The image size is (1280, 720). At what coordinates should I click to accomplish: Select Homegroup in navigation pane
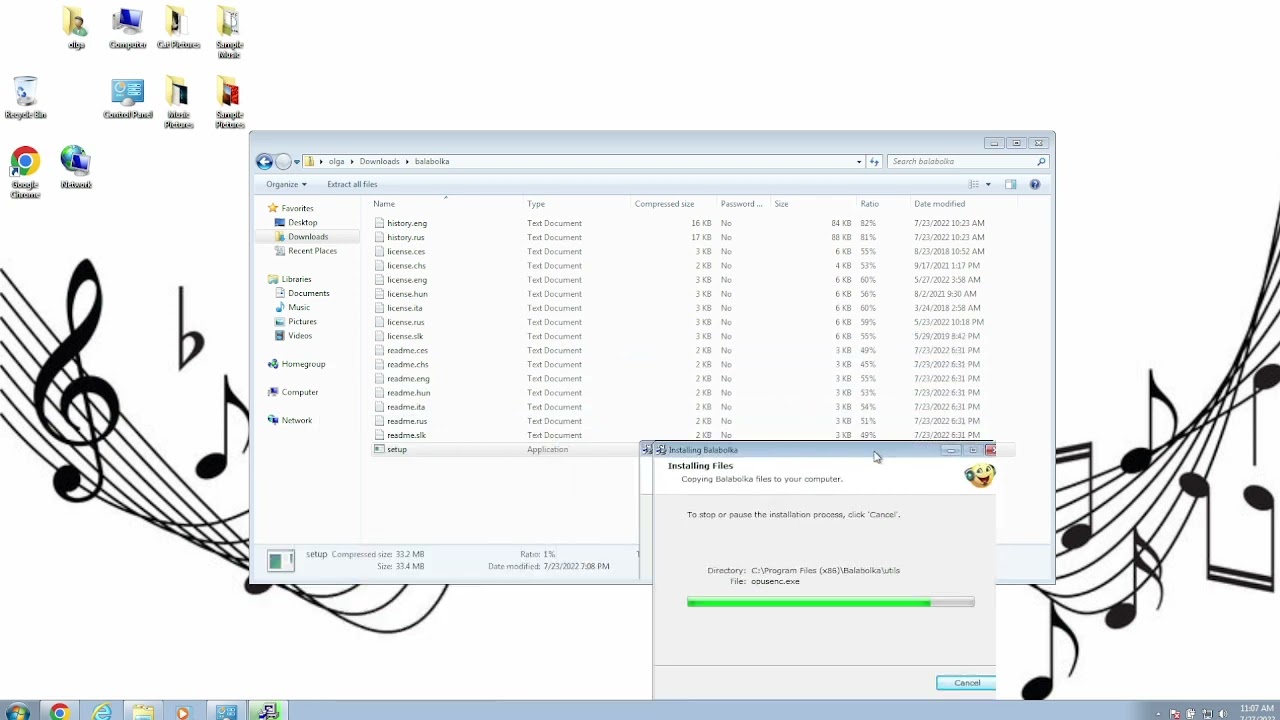tap(303, 364)
